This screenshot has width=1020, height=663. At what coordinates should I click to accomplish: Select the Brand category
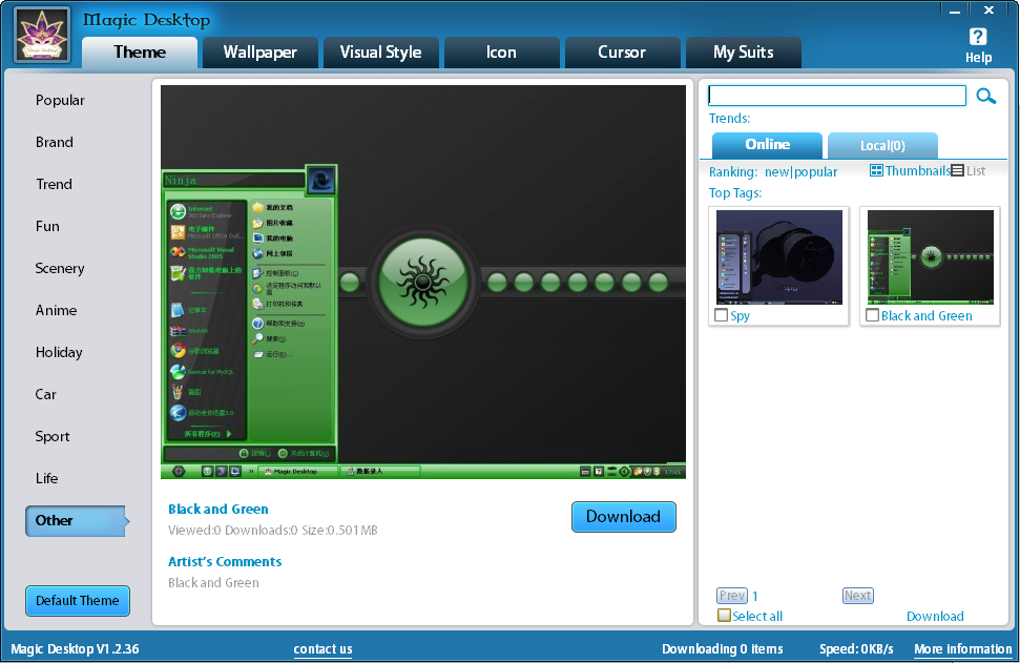(54, 142)
